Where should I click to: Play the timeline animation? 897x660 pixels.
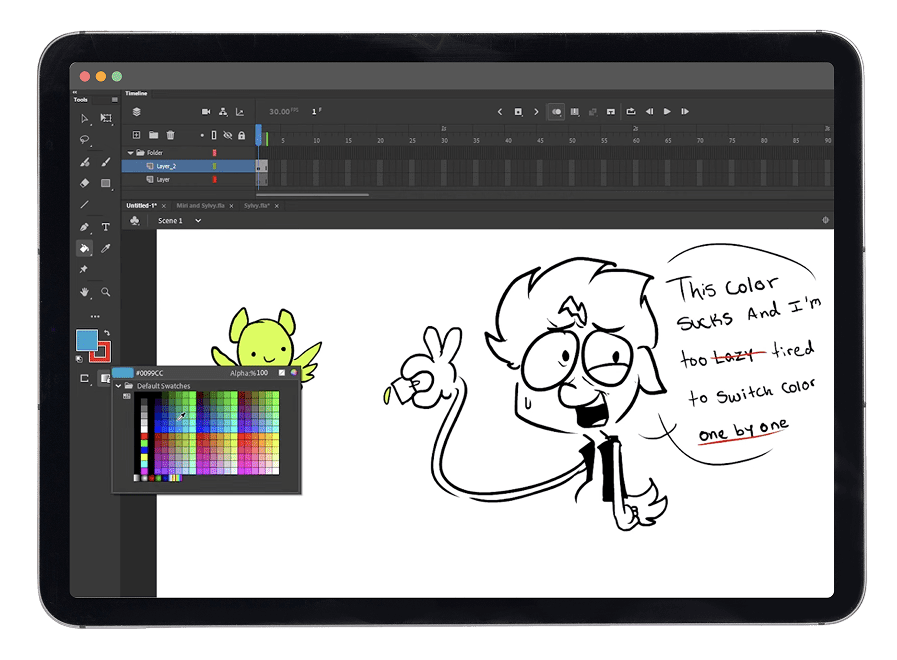667,112
